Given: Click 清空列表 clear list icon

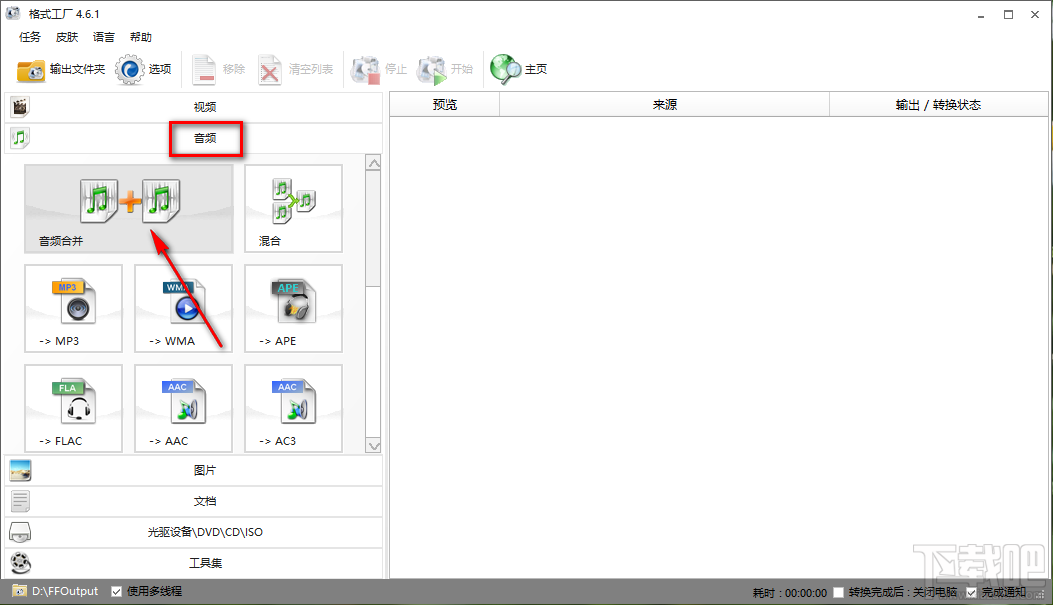Looking at the screenshot, I should click(x=270, y=70).
